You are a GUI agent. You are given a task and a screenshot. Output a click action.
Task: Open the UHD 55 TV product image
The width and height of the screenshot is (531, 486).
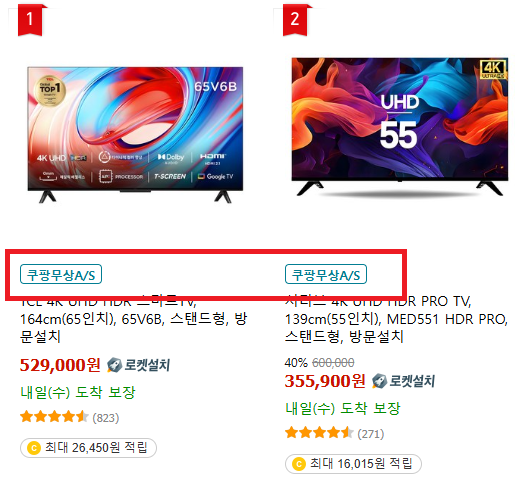[x=400, y=126]
